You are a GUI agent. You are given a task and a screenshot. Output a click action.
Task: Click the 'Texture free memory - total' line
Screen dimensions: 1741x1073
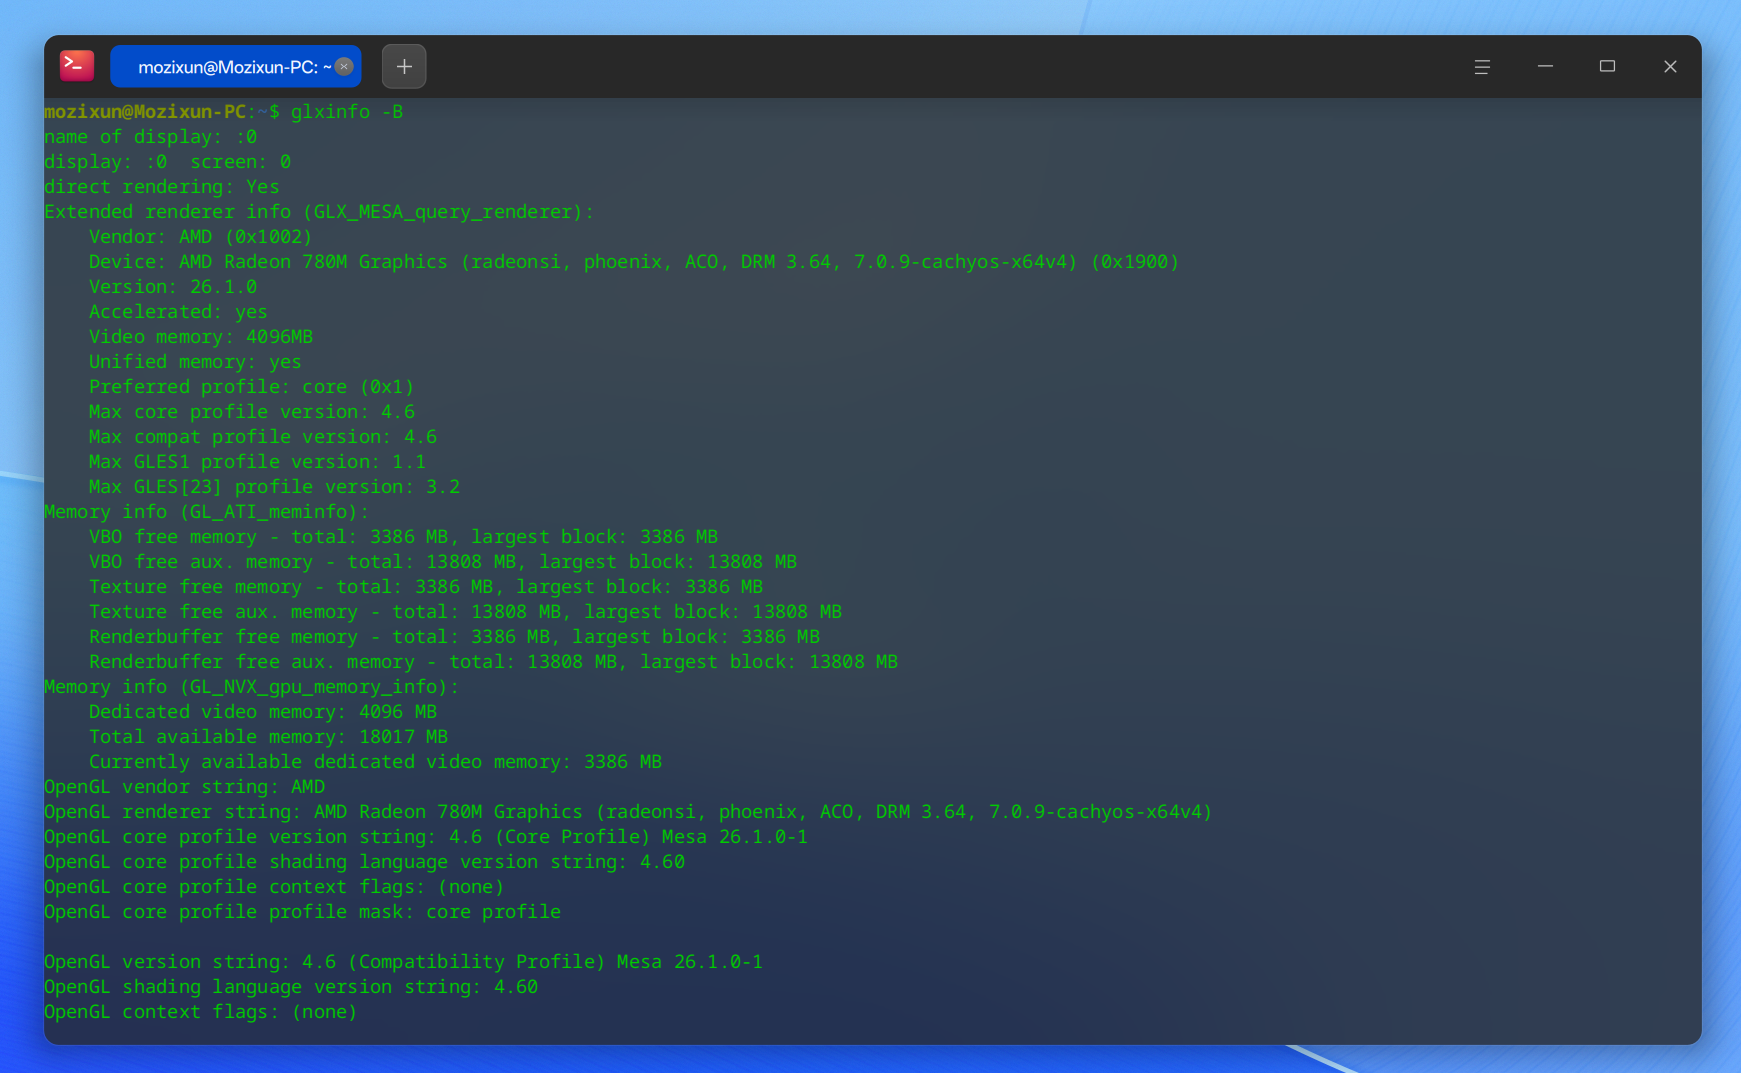click(x=426, y=587)
